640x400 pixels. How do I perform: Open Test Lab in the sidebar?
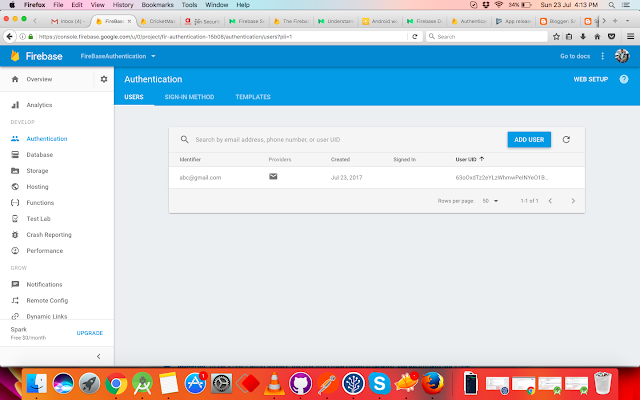click(38, 219)
